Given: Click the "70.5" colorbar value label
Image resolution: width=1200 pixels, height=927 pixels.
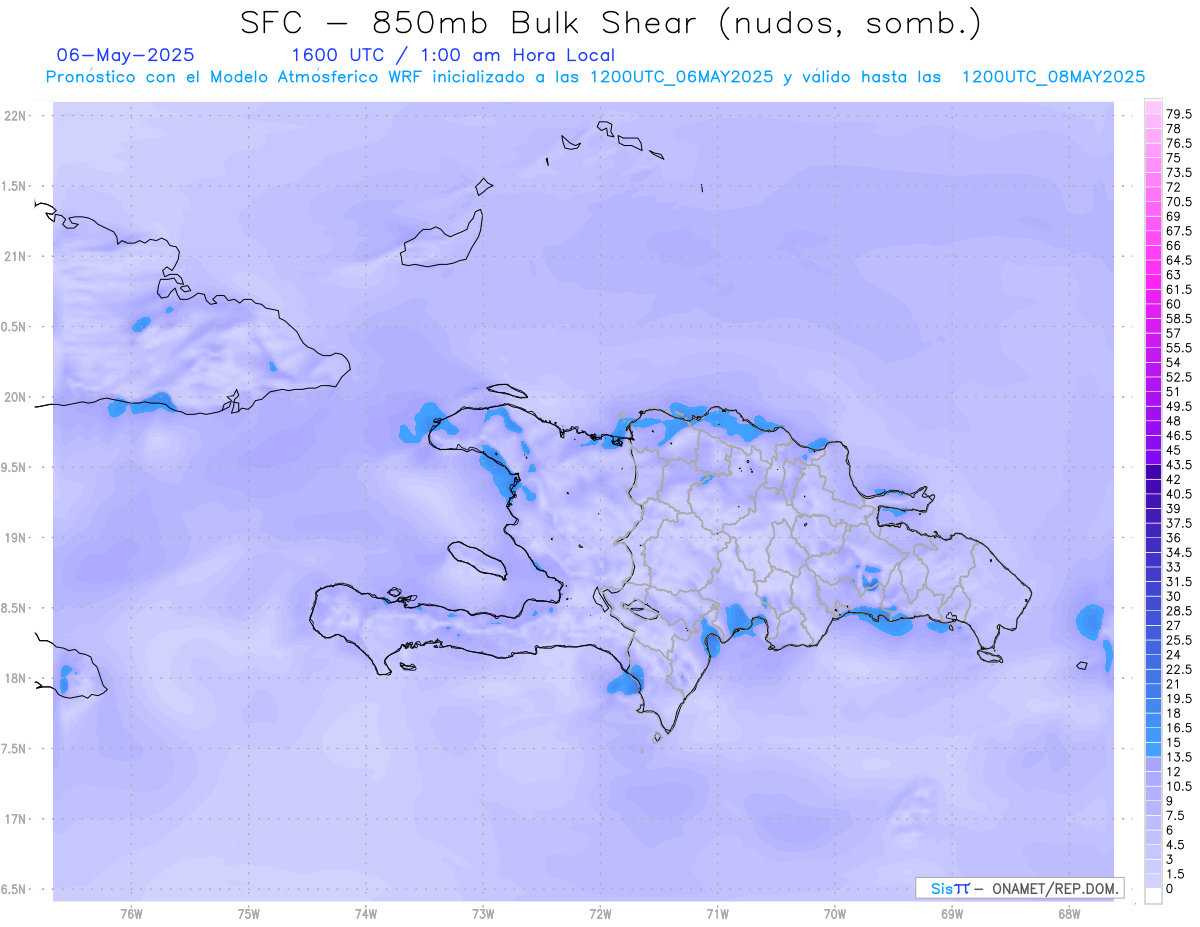Looking at the screenshot, I should coord(1180,202).
